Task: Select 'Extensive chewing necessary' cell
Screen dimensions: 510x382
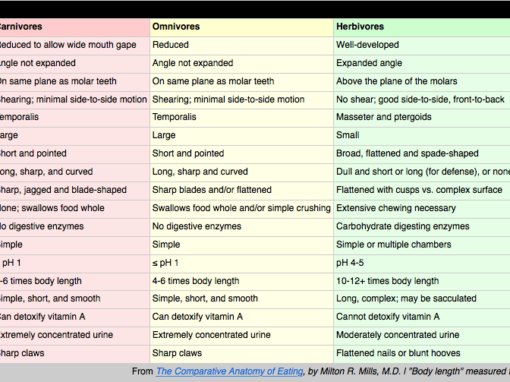Action: pyautogui.click(x=422, y=209)
